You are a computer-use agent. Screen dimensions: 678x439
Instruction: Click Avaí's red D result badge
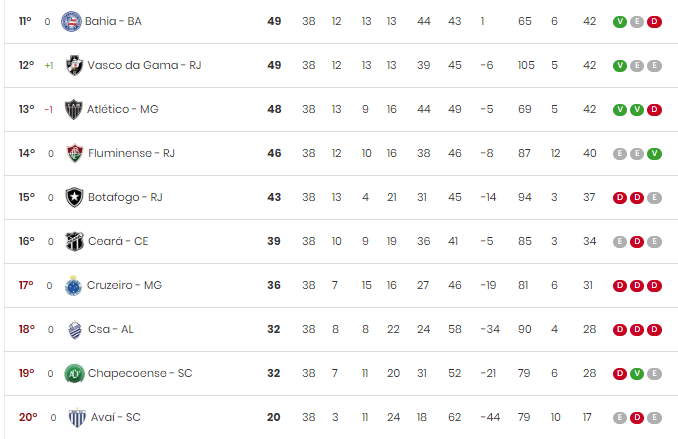637,418
